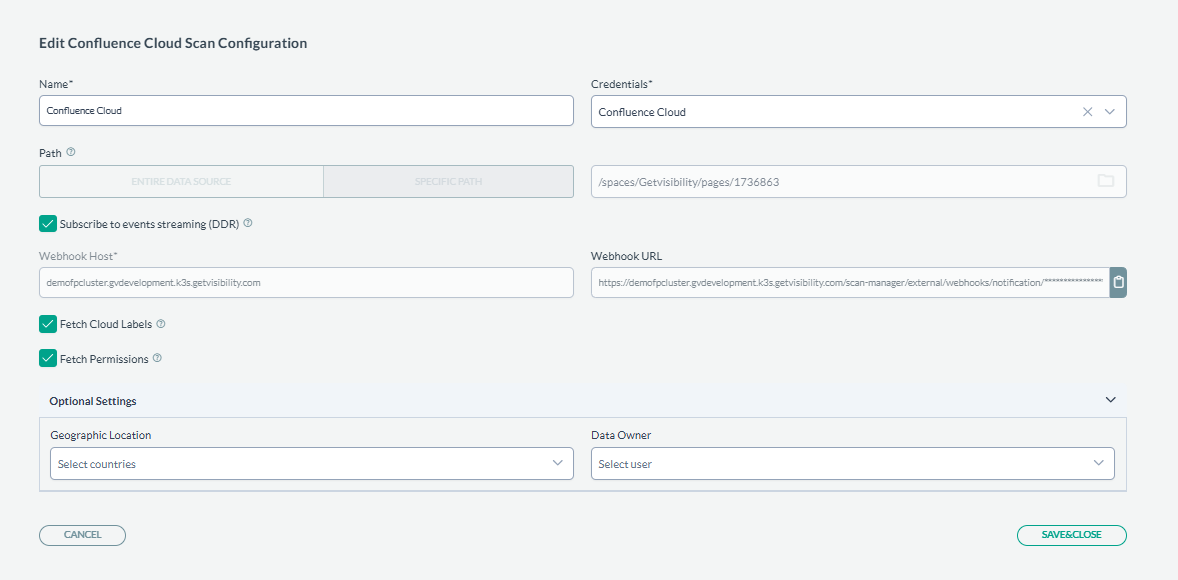Uncheck Subscribe to events streaming (DDR)
1178x580 pixels.
click(47, 223)
